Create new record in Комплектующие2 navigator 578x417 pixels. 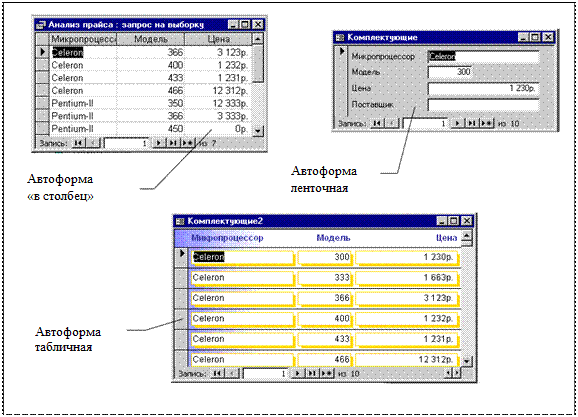pyautogui.click(x=327, y=373)
